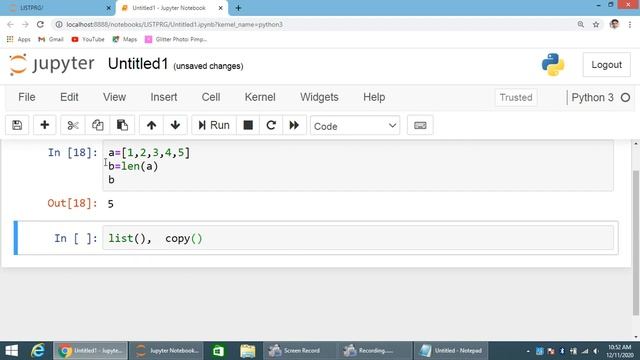640x360 pixels.
Task: Select the Out[18] output prompt
Action: [72, 203]
